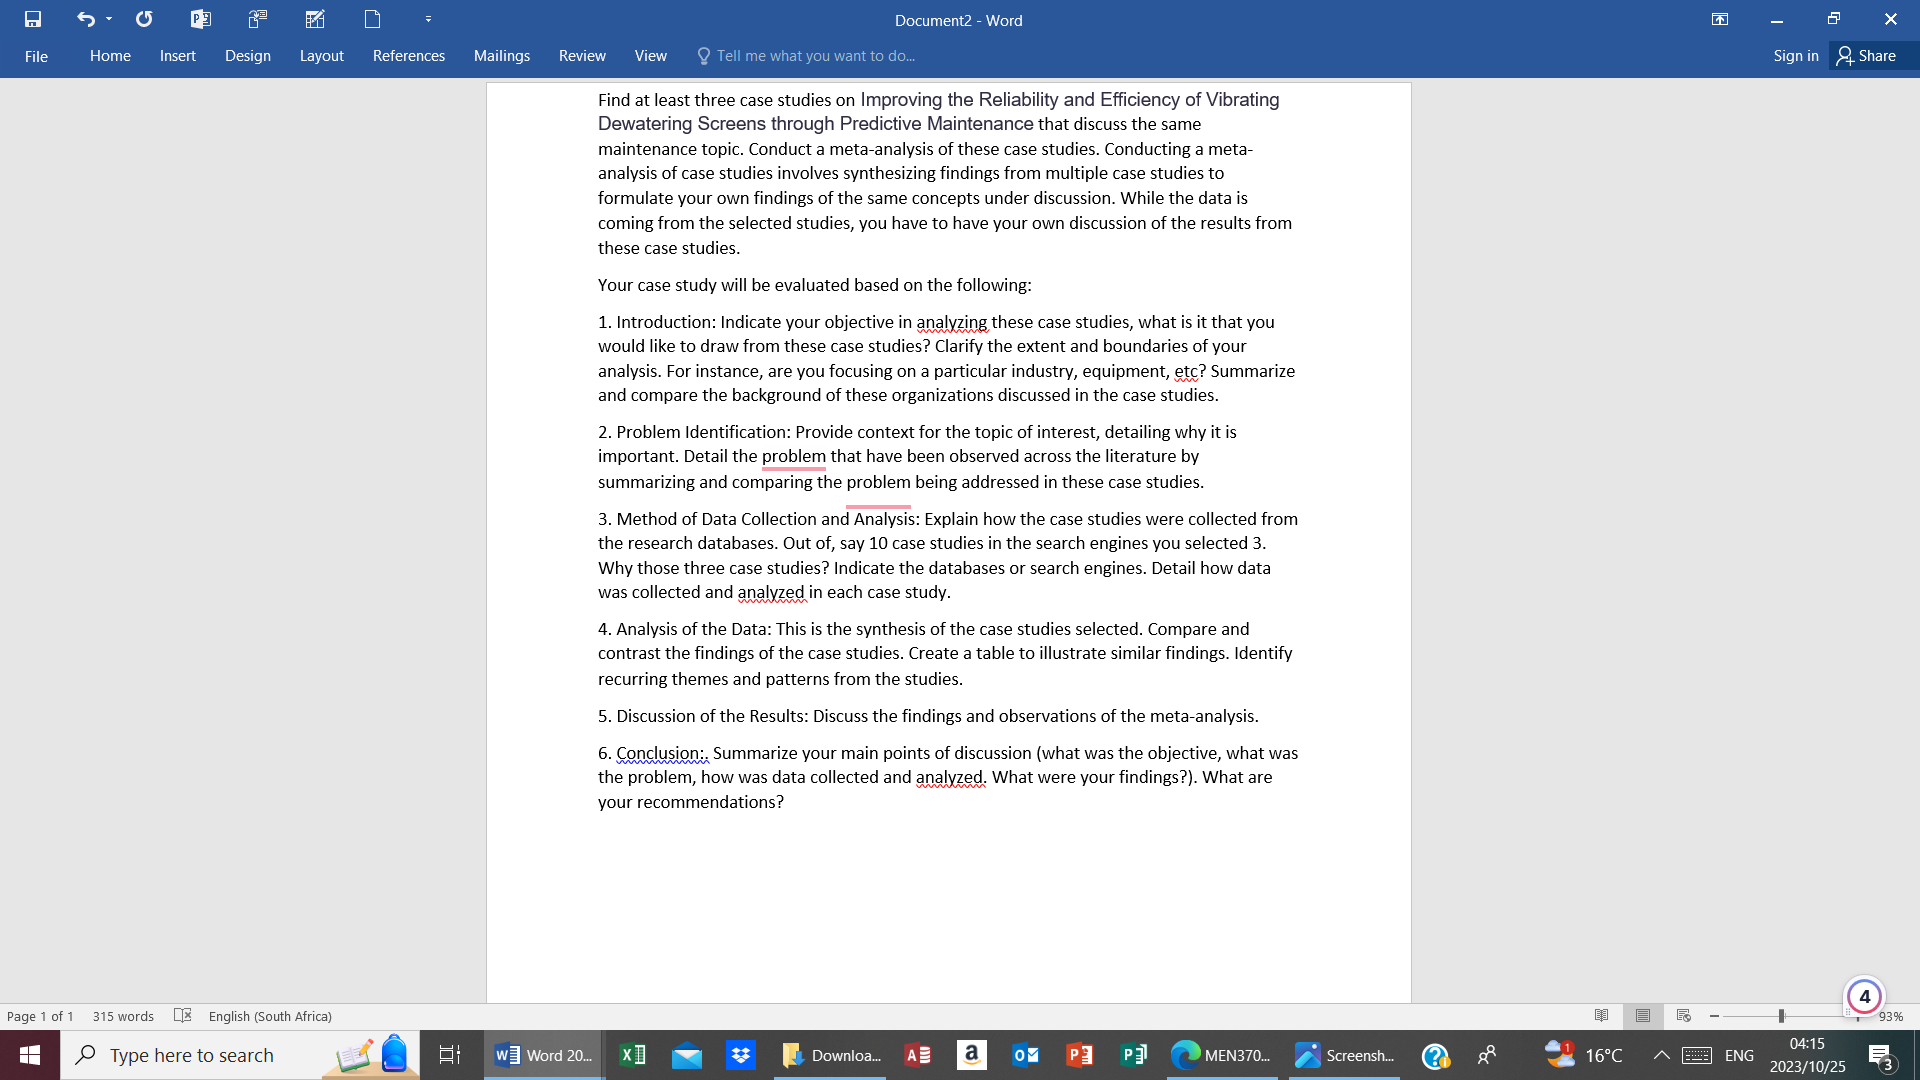This screenshot has width=1920, height=1080.
Task: Click the New Blank Document icon
Action: point(372,18)
